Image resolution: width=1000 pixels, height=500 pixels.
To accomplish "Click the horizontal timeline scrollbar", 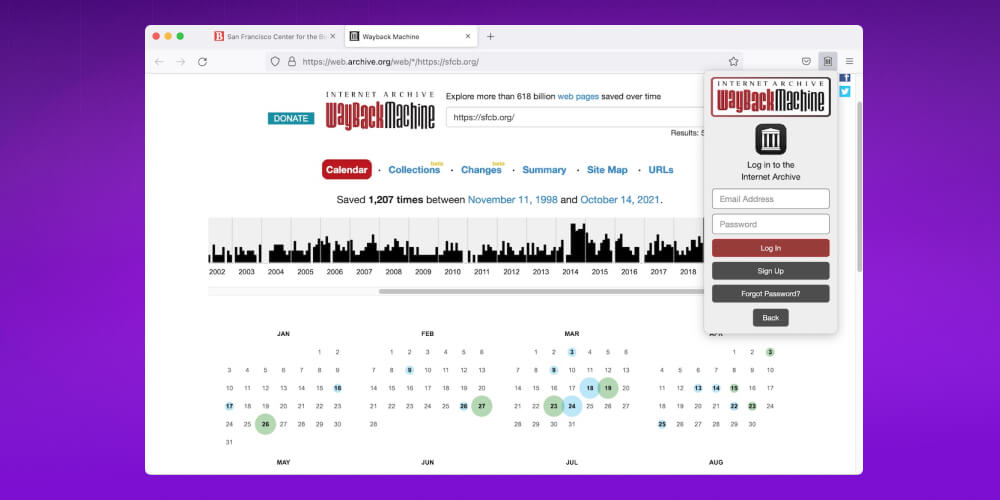I will pyautogui.click(x=540, y=291).
